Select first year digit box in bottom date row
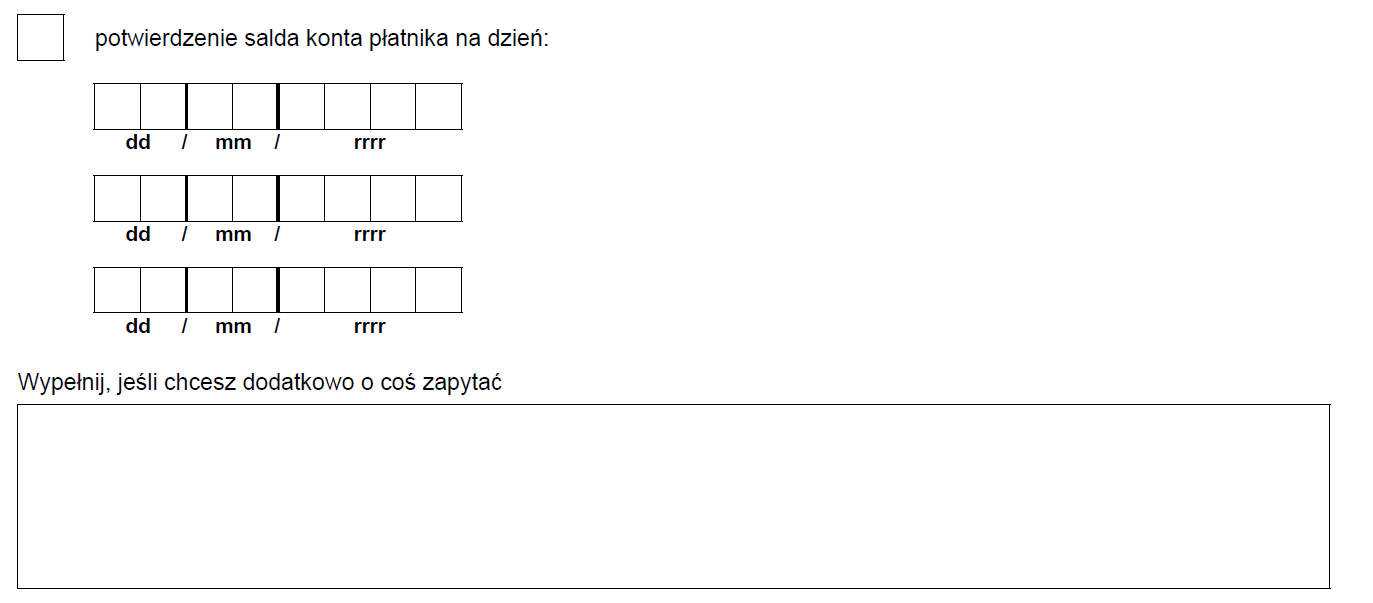The height and width of the screenshot is (603, 1373). [x=302, y=290]
